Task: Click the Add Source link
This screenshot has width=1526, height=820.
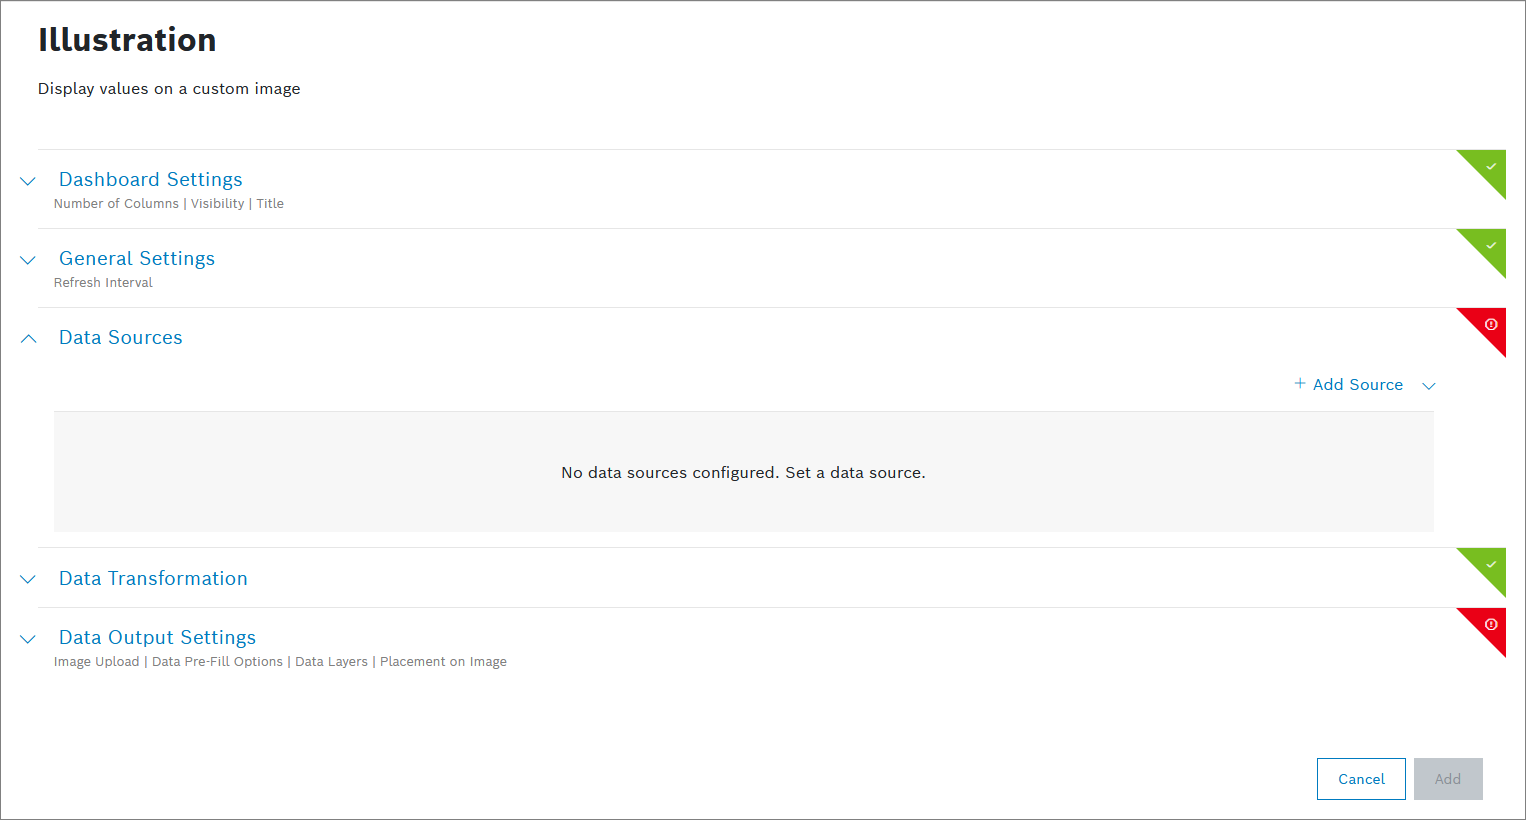Action: (x=1357, y=385)
